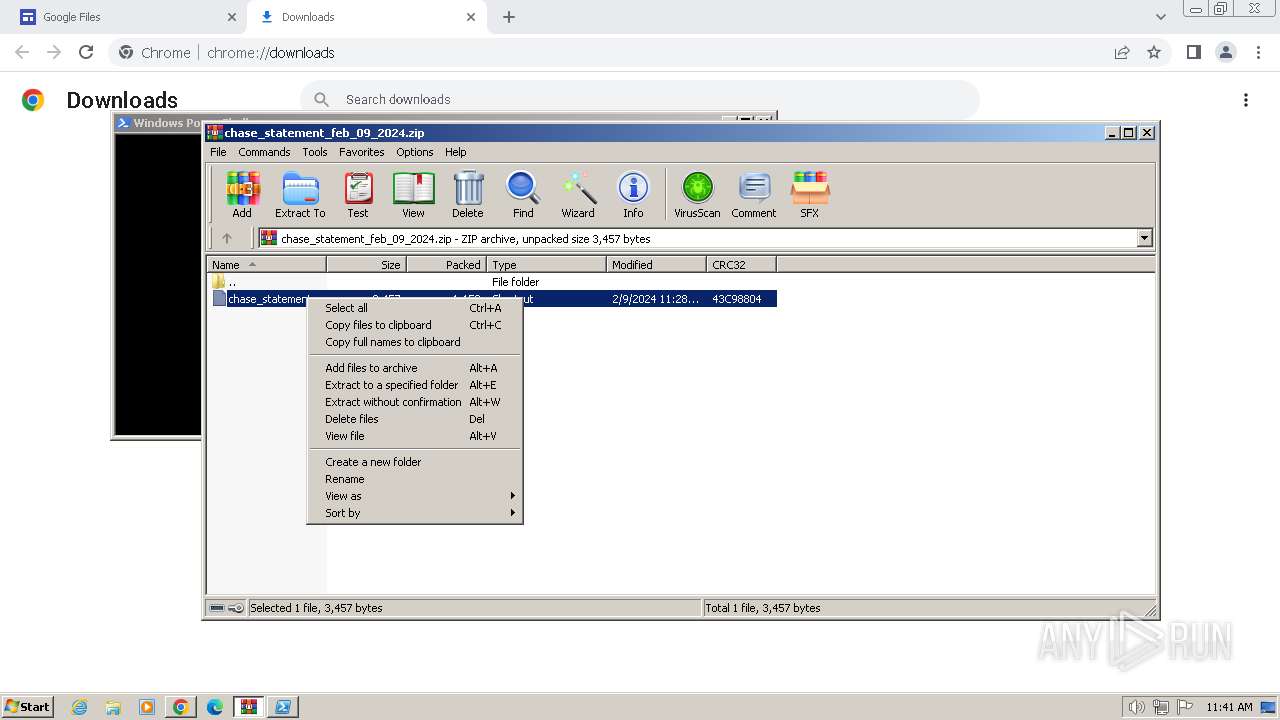Sort by the Type column header

coord(546,265)
